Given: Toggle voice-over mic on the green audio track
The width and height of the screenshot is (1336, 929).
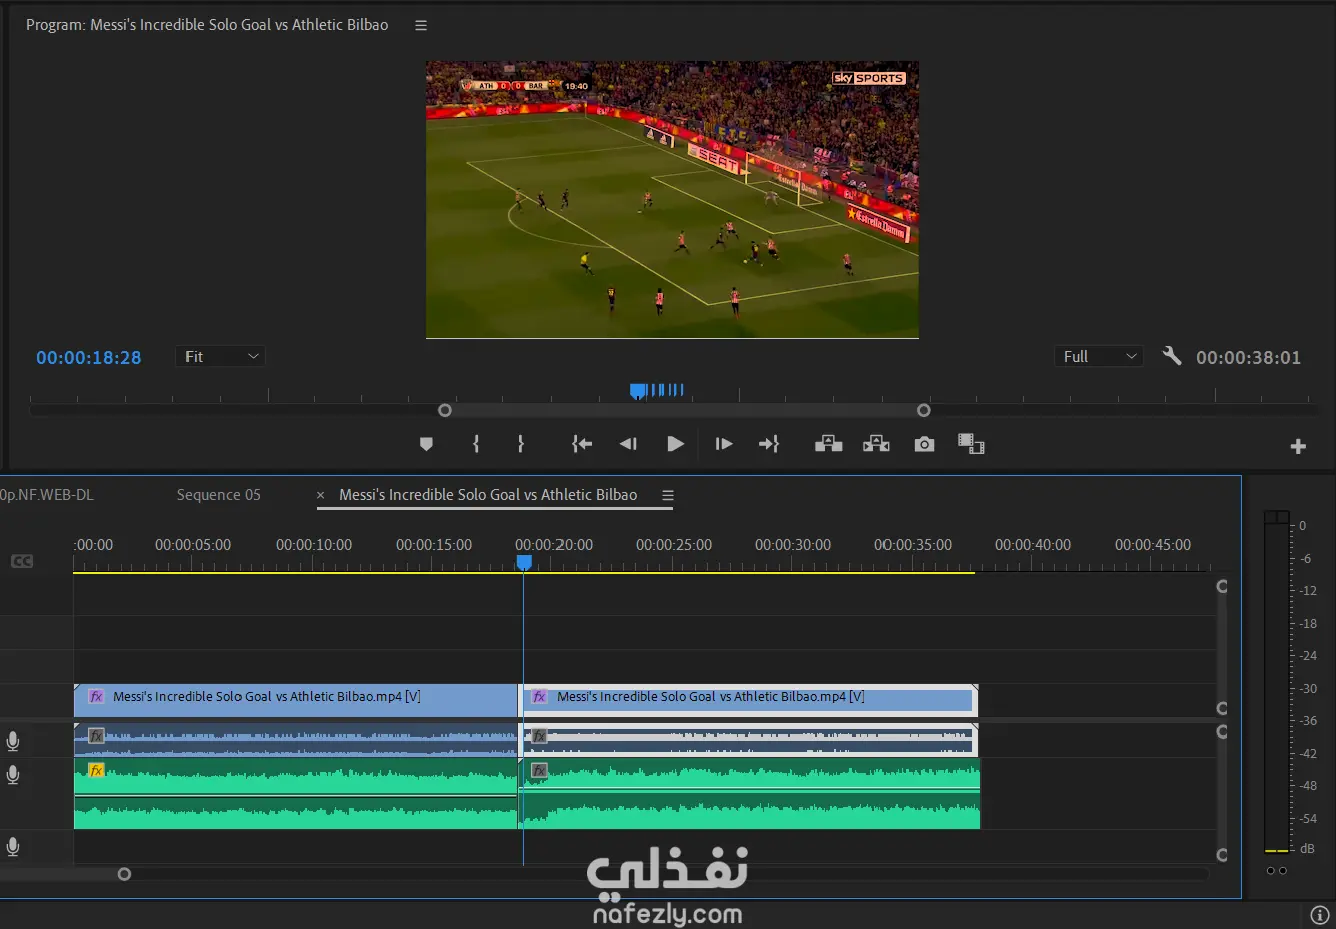Looking at the screenshot, I should (13, 775).
